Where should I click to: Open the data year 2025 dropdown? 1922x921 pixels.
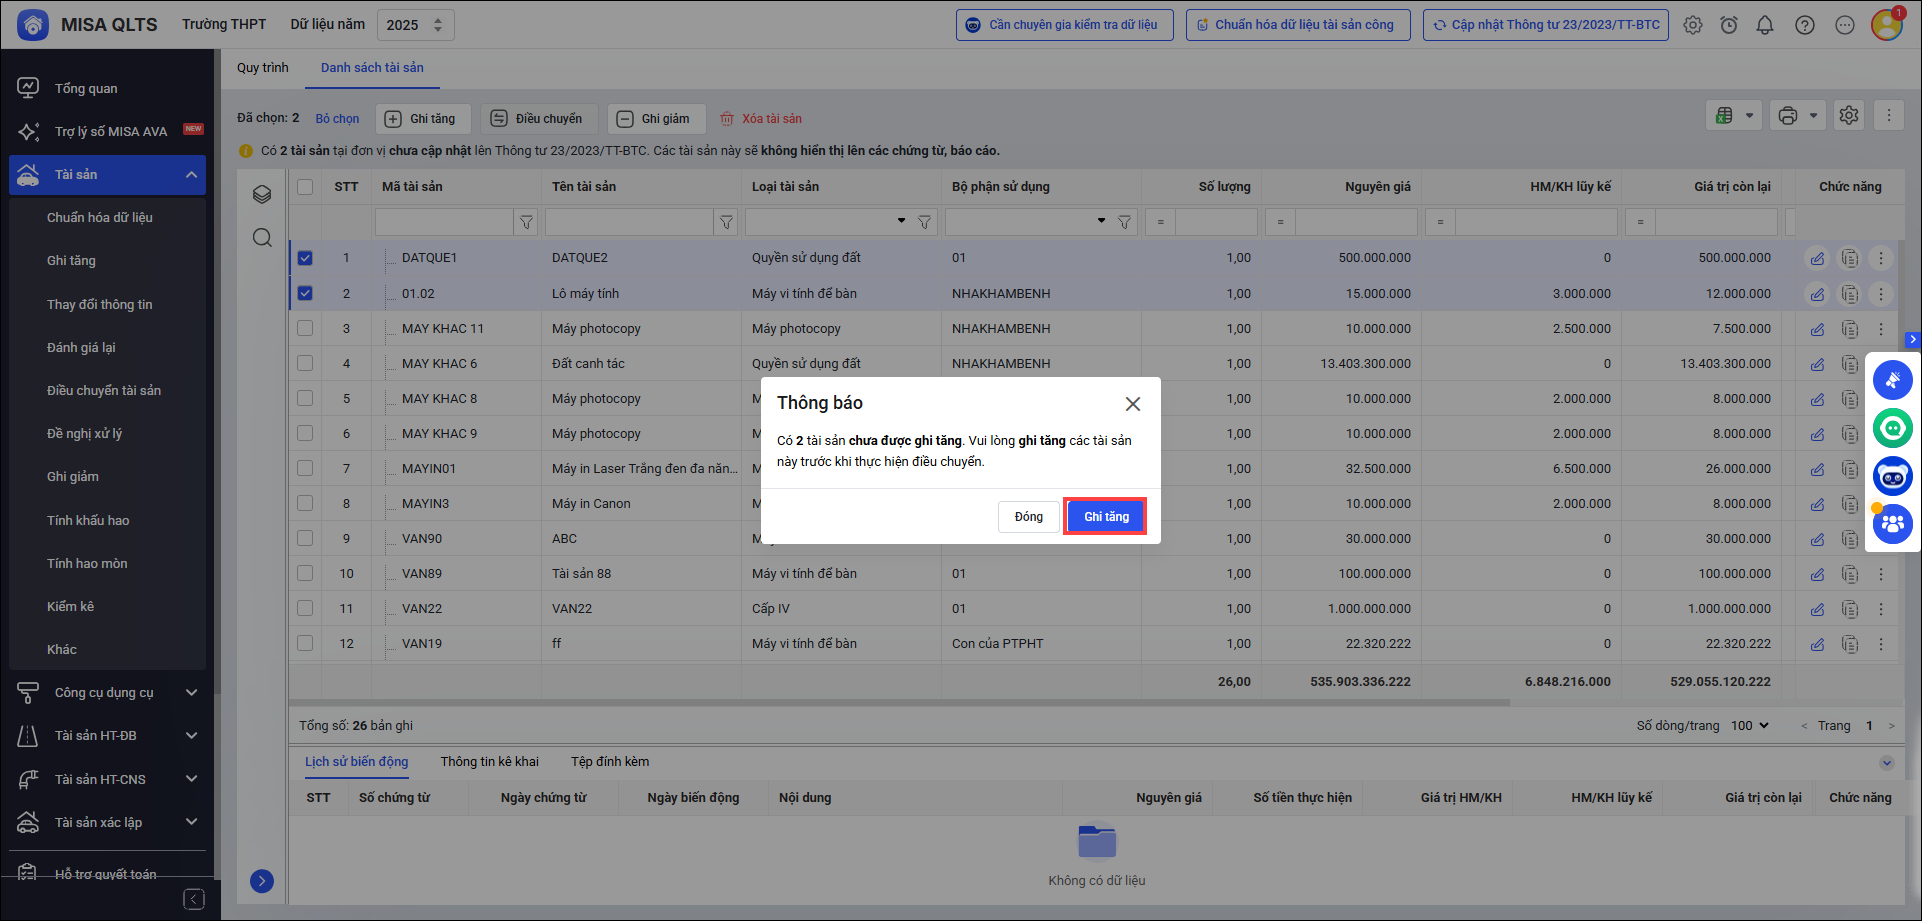(415, 25)
